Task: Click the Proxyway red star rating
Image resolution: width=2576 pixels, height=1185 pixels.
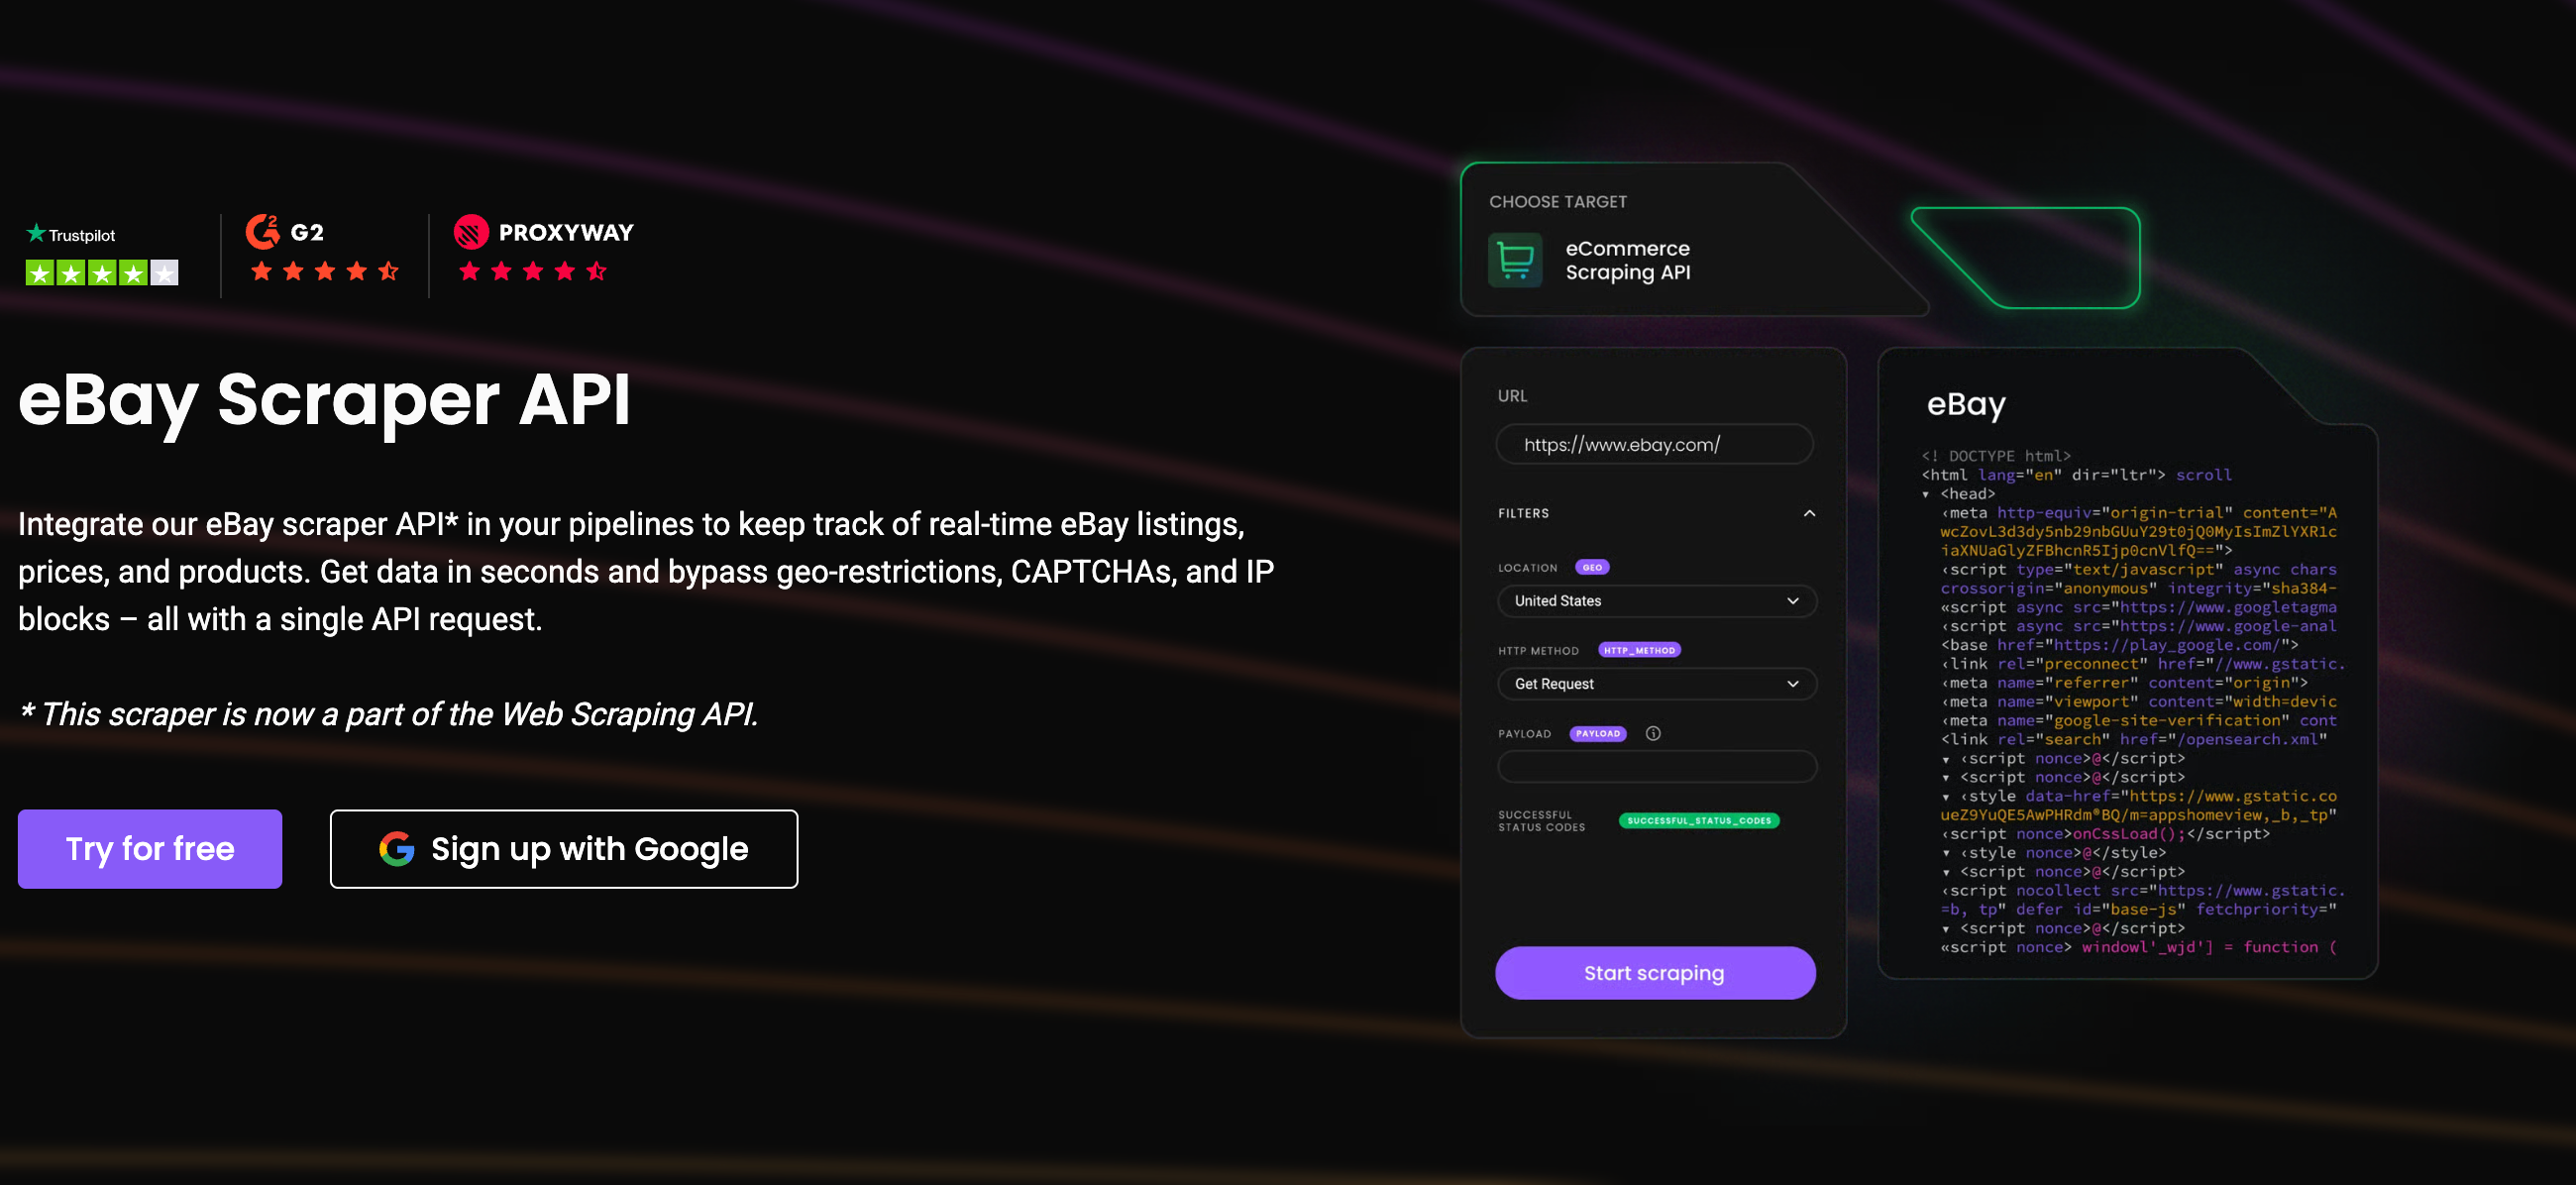Action: pyautogui.click(x=532, y=270)
